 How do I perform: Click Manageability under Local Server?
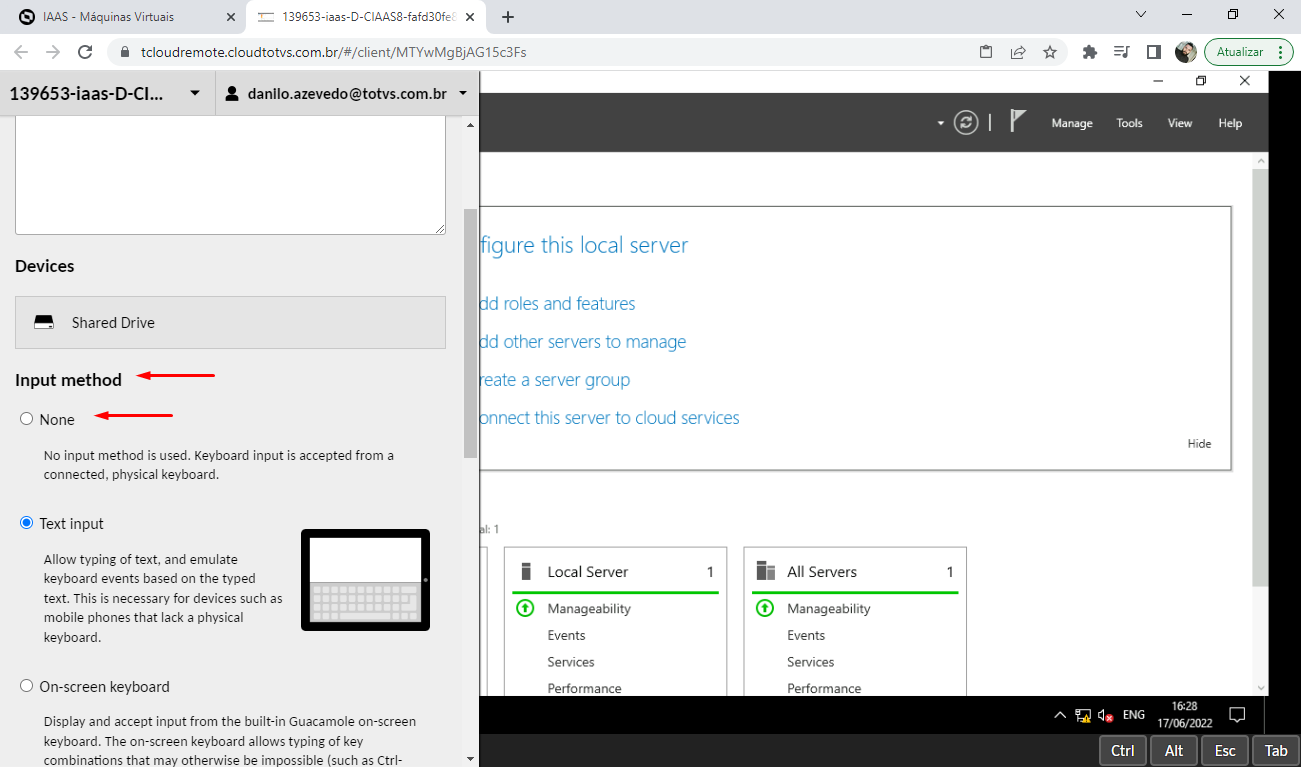(589, 608)
